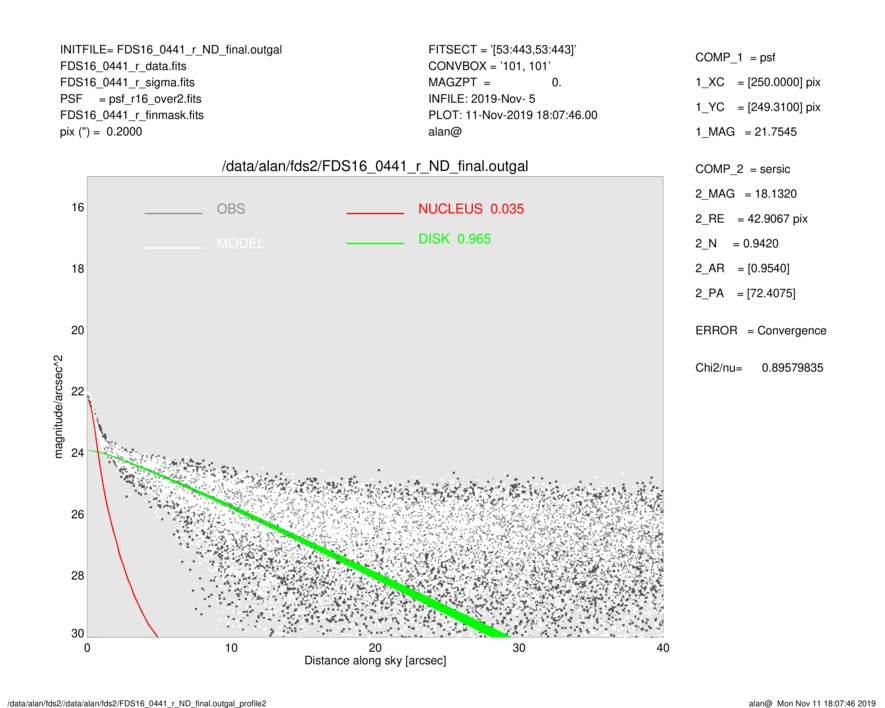Click the PLOT: 11-Nov-2019 18:07:46.00 timestamp
Image resolution: width=885 pixels, height=708 pixels.
pyautogui.click(x=512, y=115)
